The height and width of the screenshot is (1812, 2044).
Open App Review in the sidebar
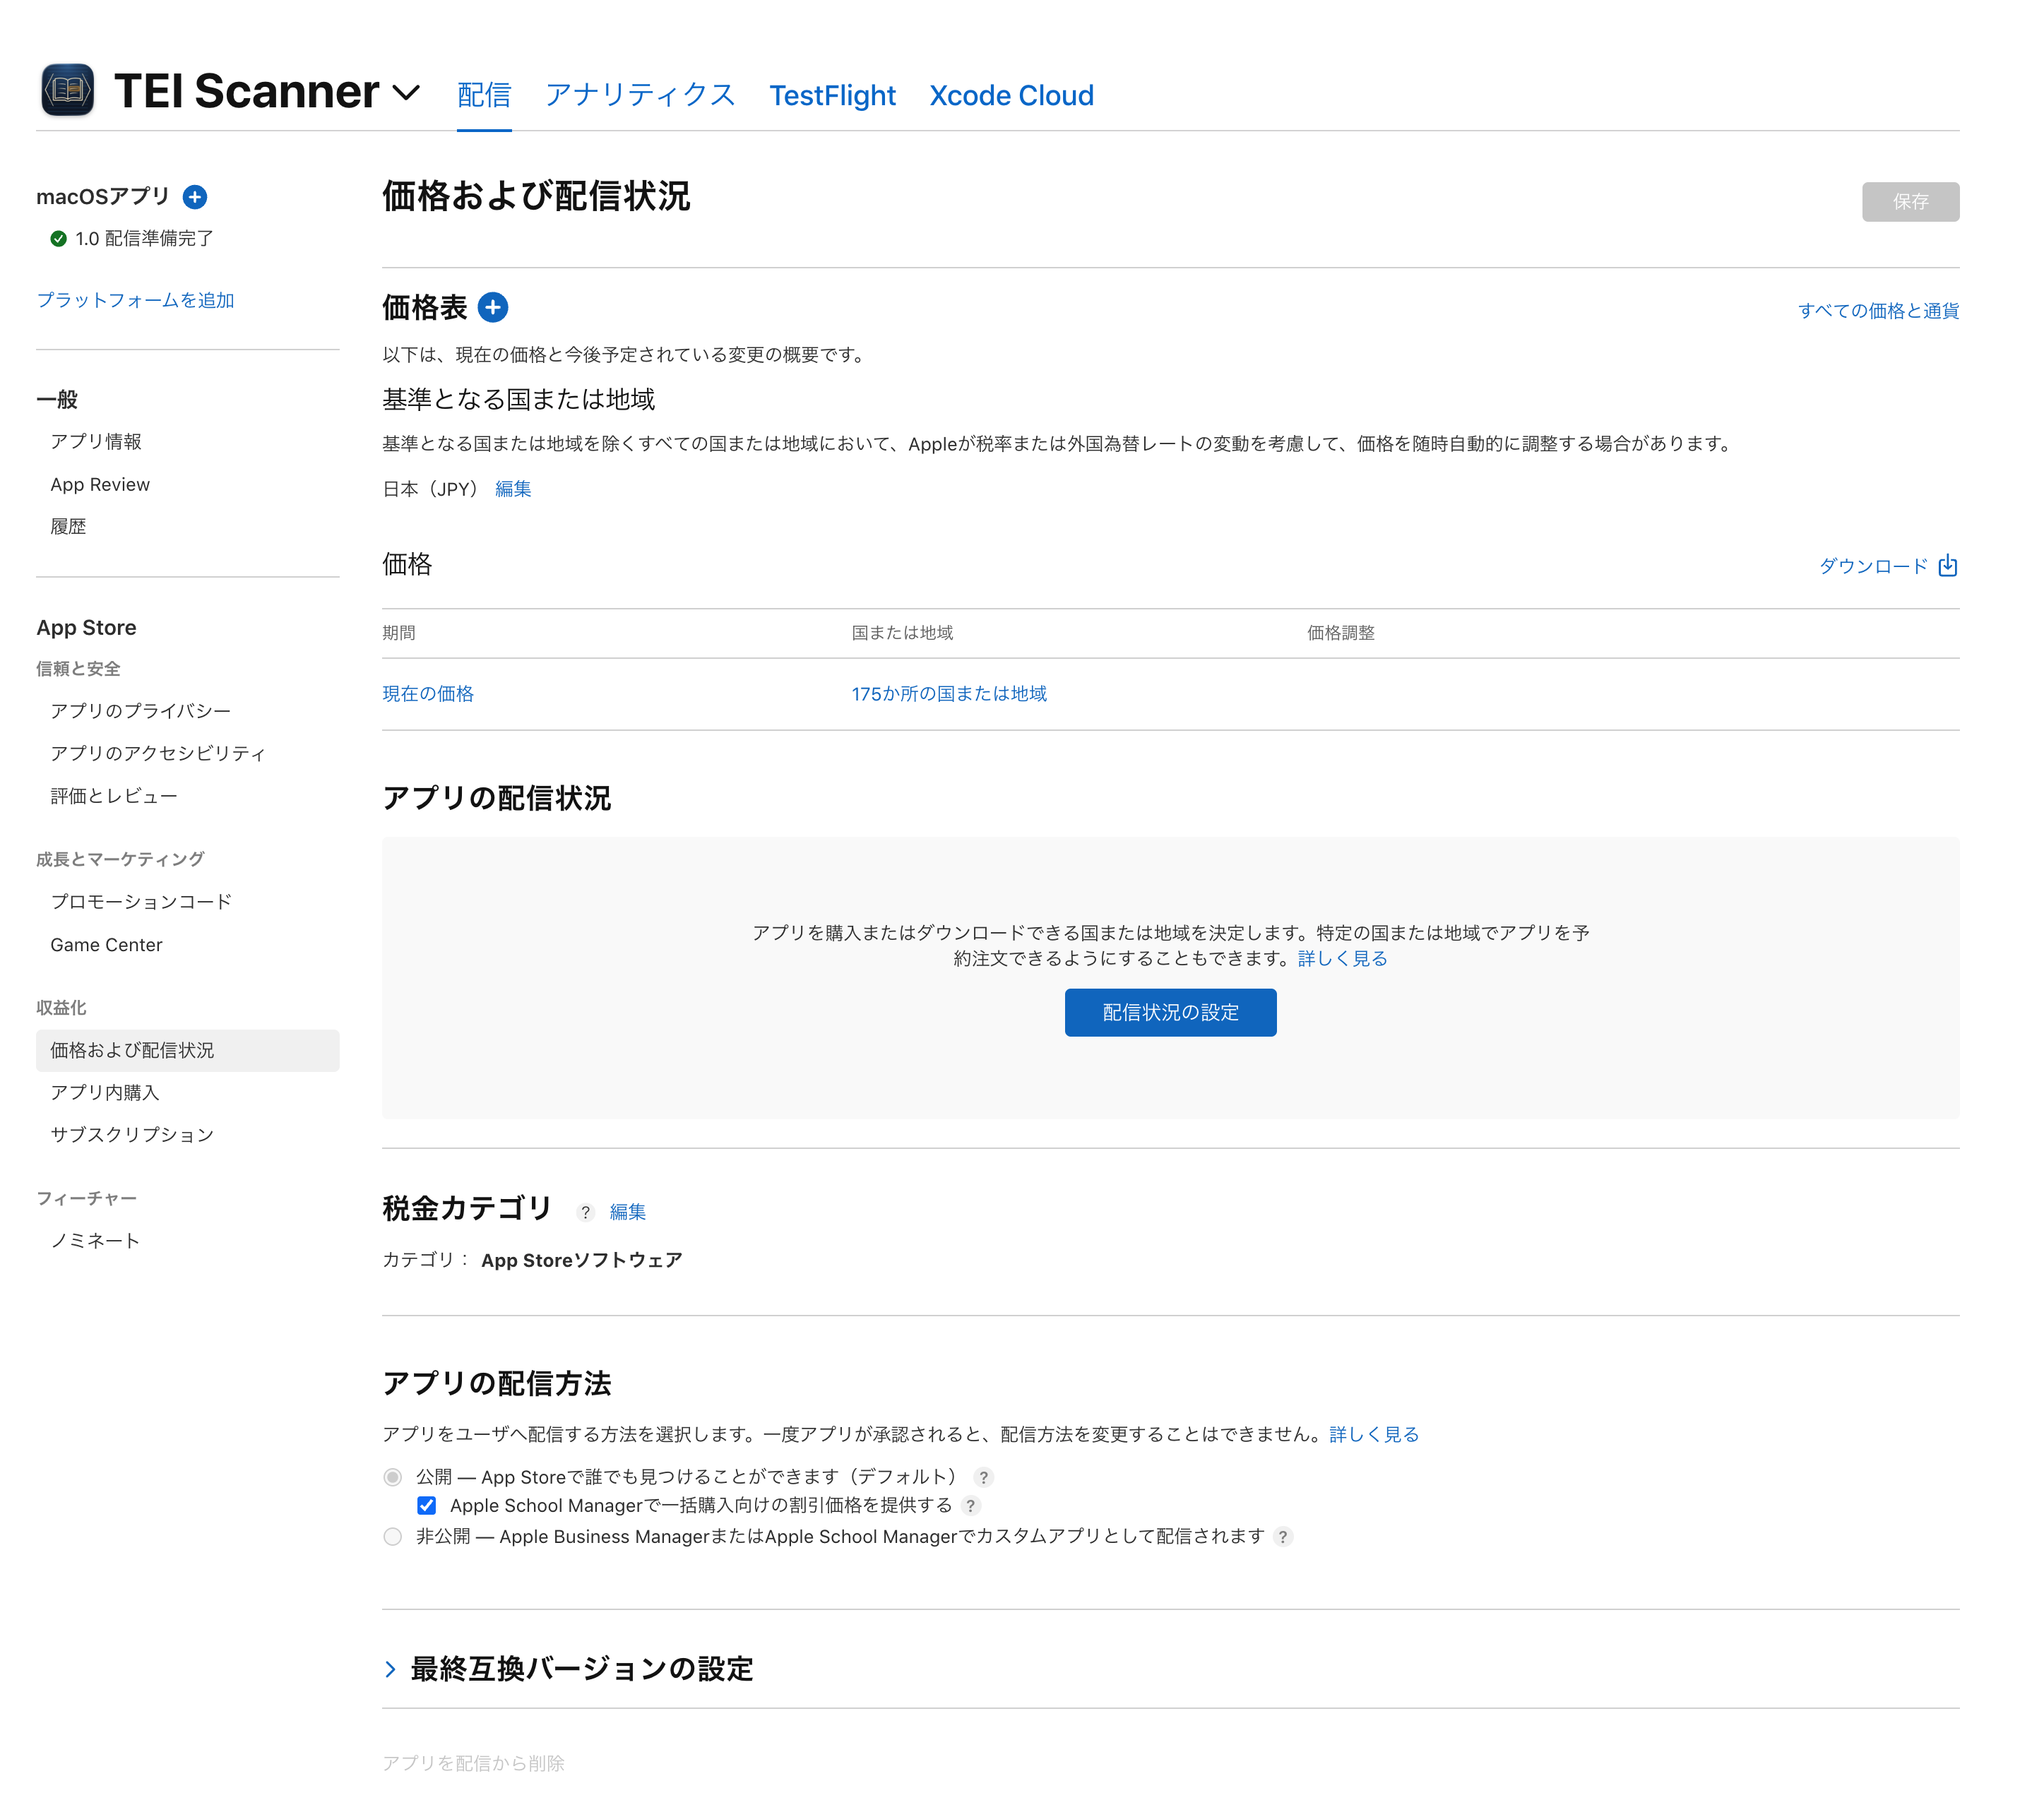pos(100,485)
